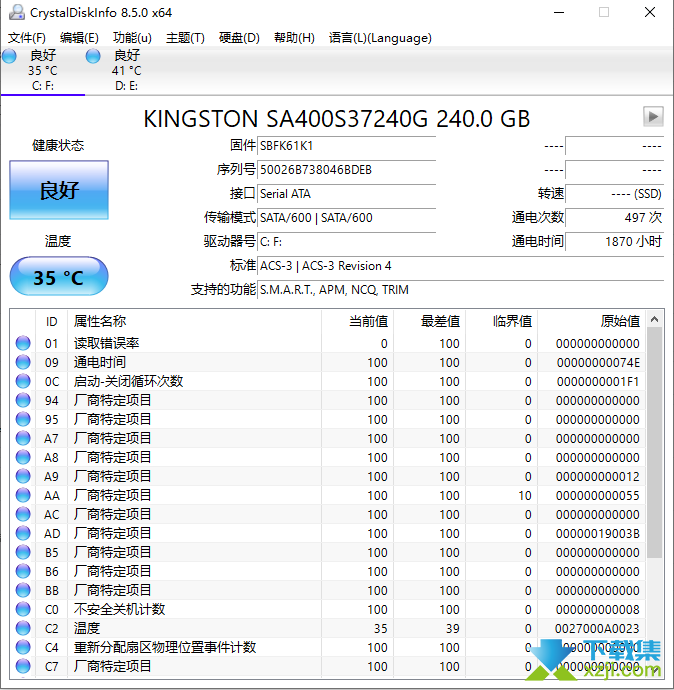Click the 35 °C temperature button
This screenshot has height=690, width=674.
click(x=59, y=277)
